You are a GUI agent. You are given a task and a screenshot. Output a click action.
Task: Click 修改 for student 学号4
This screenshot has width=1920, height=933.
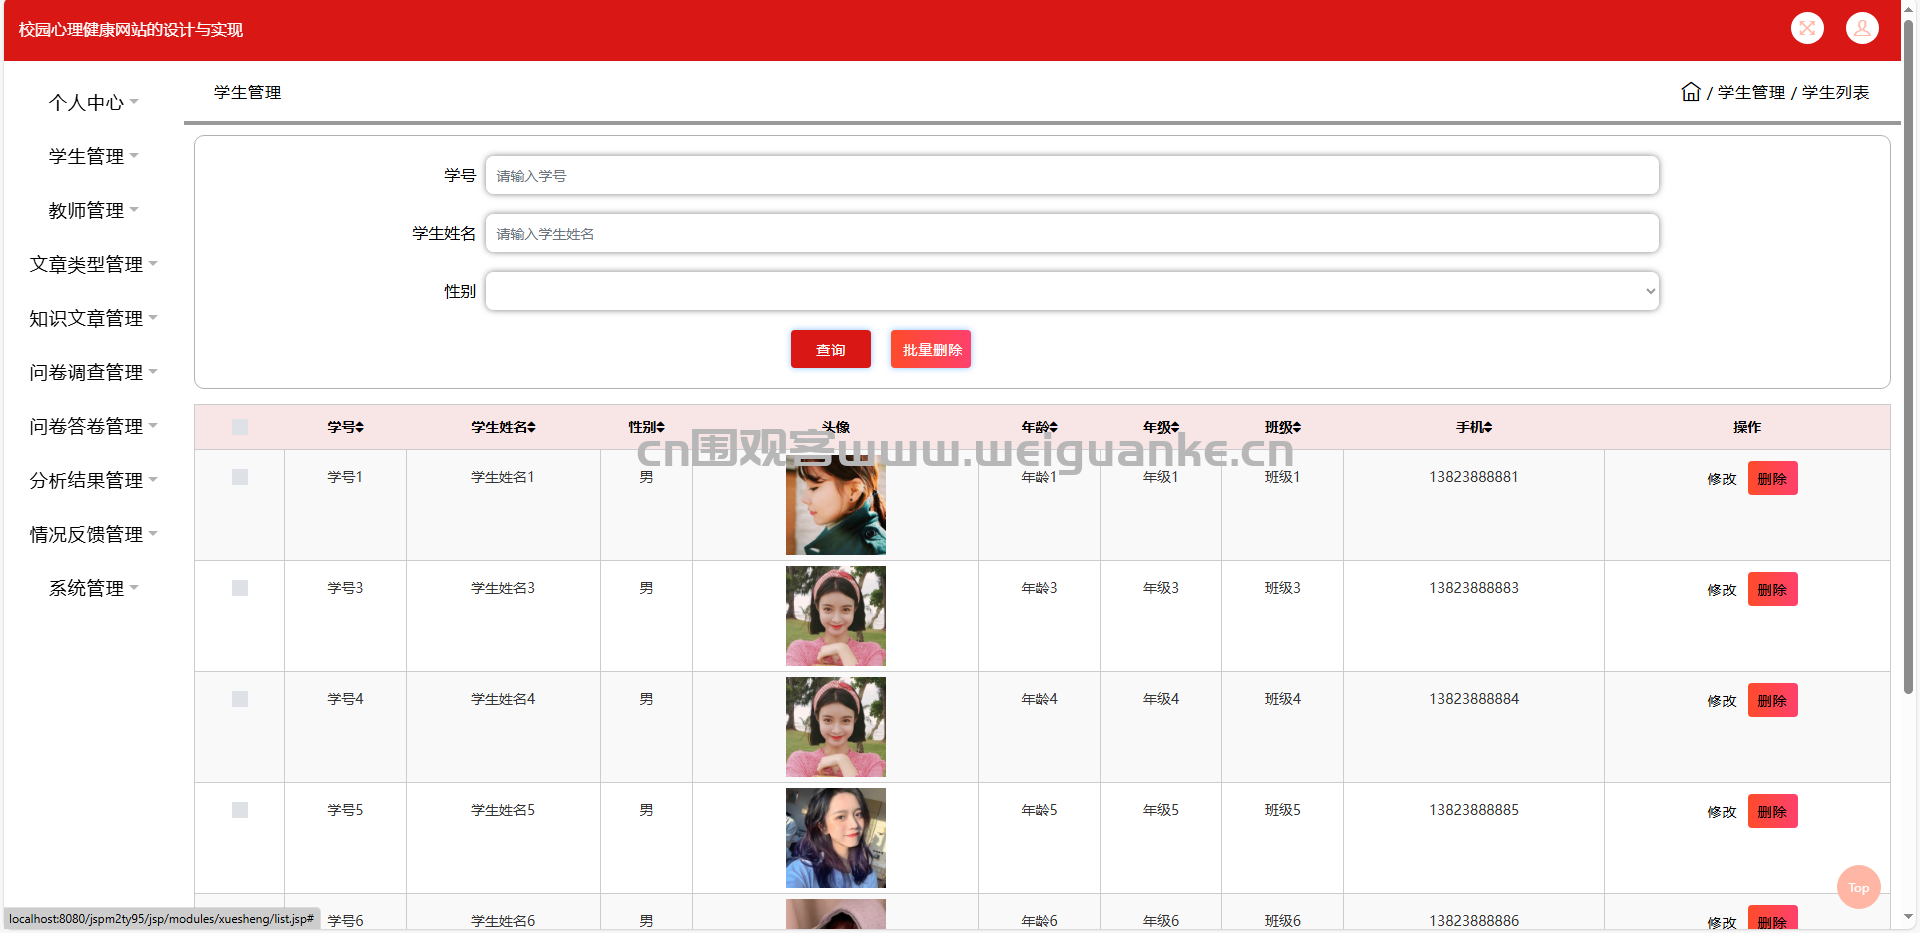(x=1721, y=701)
